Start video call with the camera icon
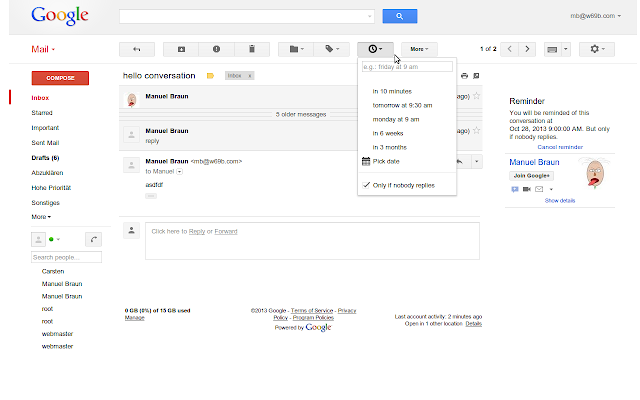This screenshot has width=640, height=400. pos(527,189)
